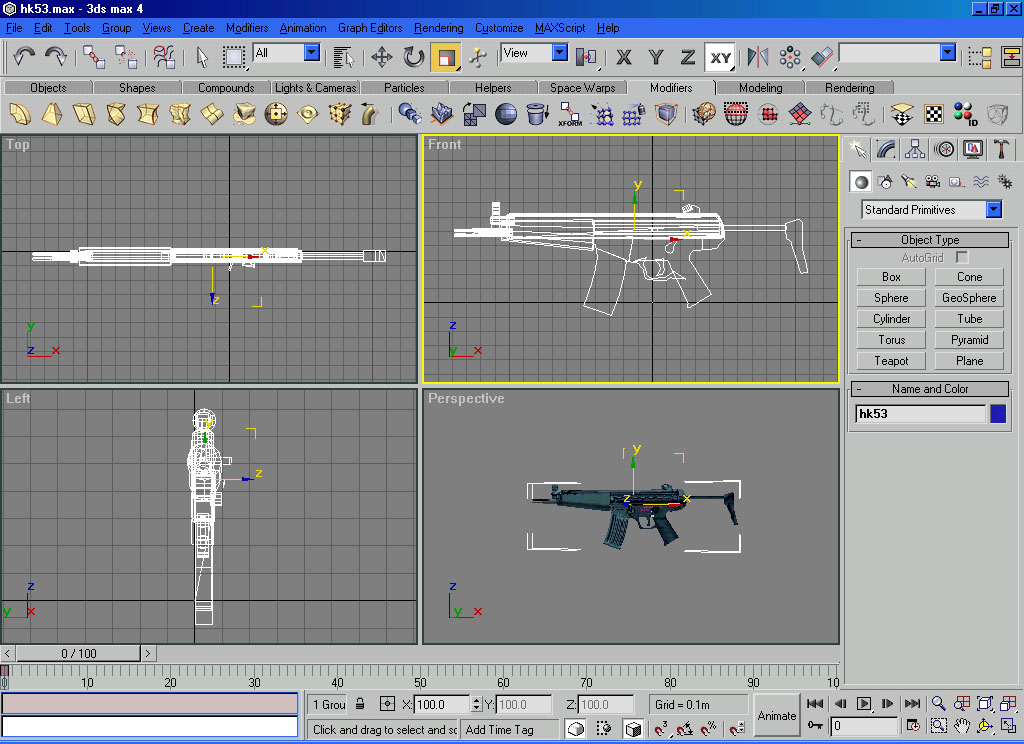Switch to the Space Warps tab
The height and width of the screenshot is (744, 1024).
(582, 88)
